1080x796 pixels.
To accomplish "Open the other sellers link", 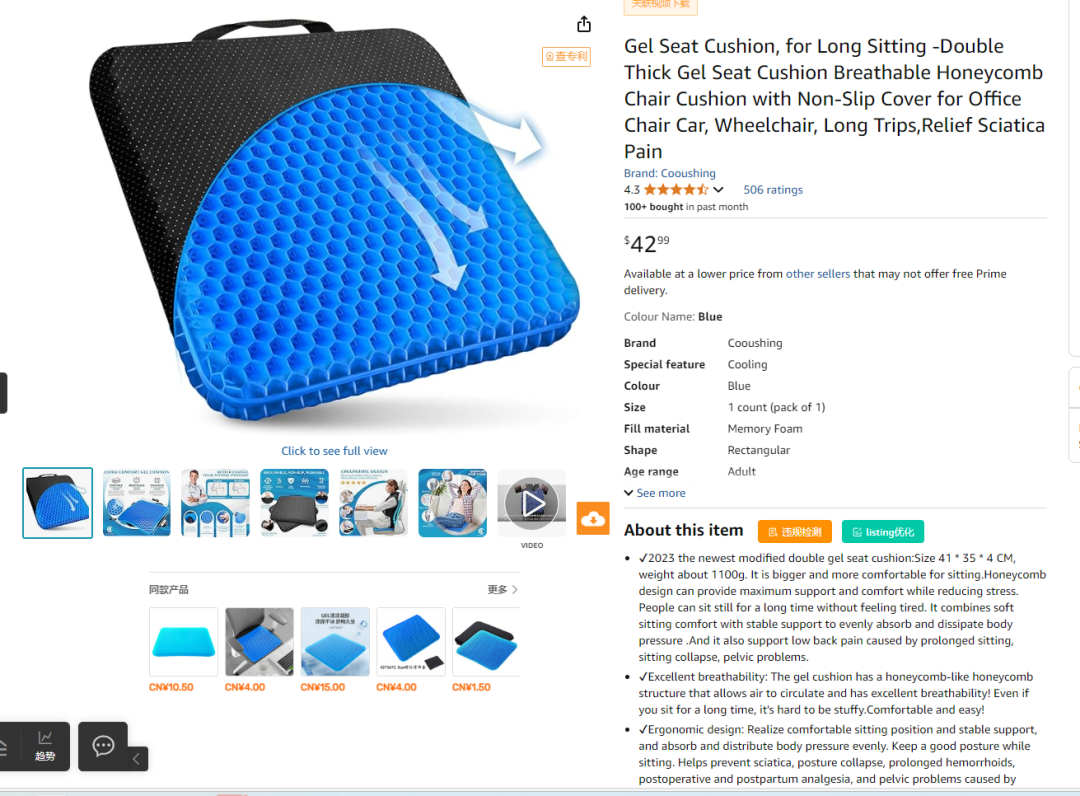I will [x=818, y=273].
